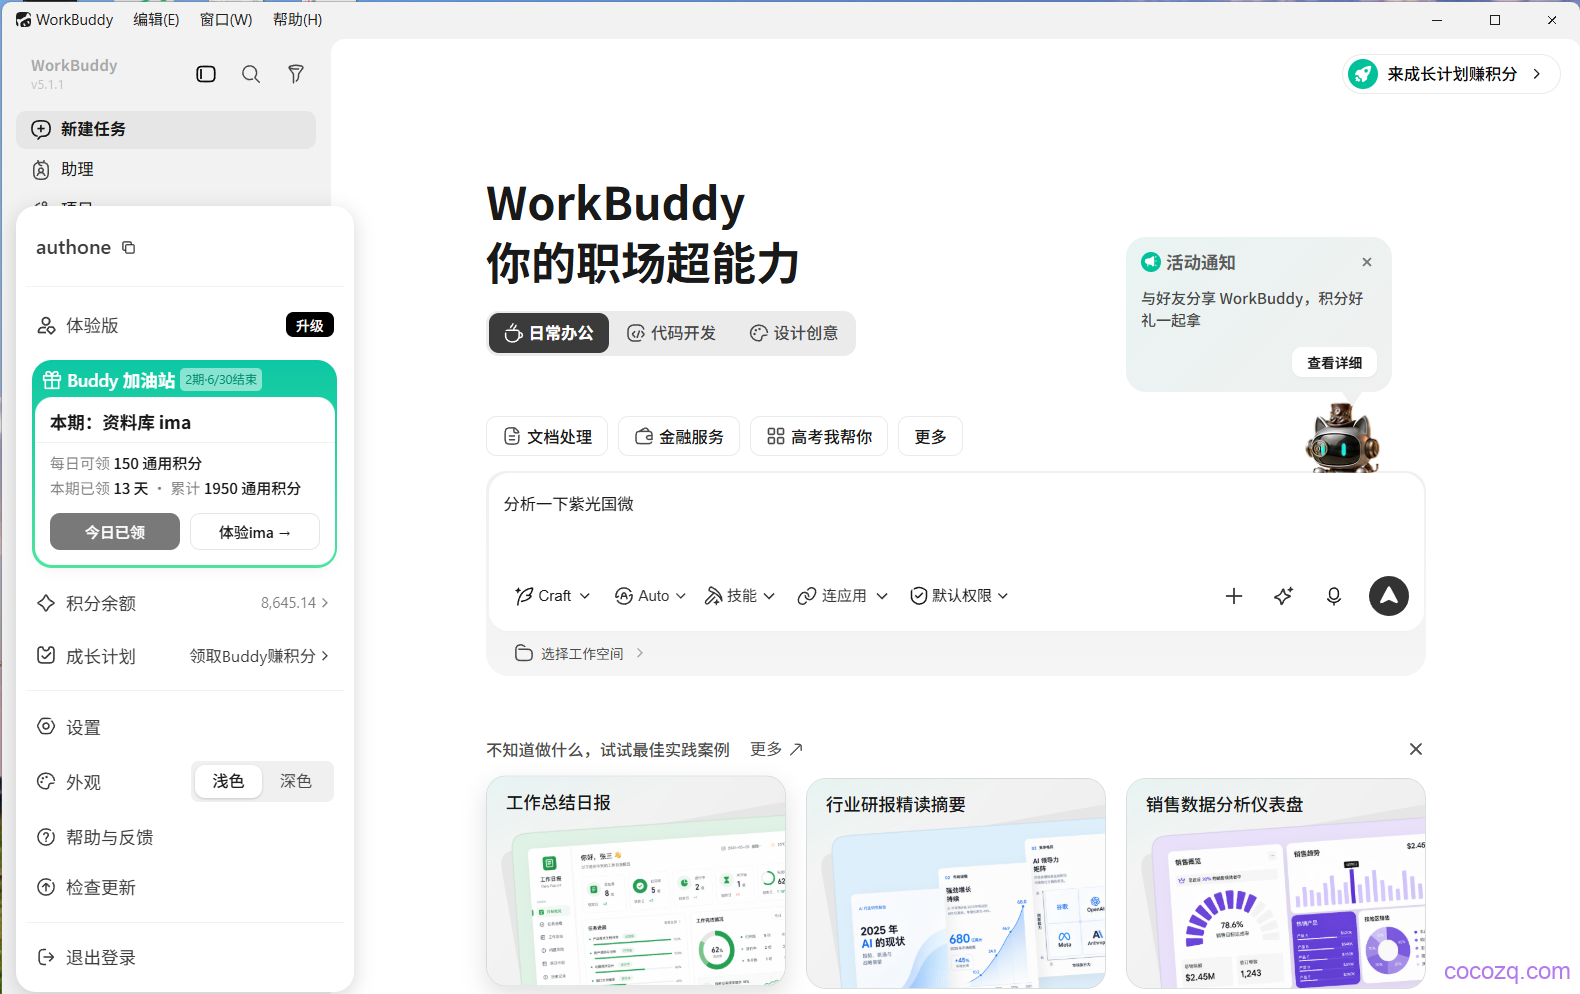Open the 帮助(H) menu

[x=298, y=19]
